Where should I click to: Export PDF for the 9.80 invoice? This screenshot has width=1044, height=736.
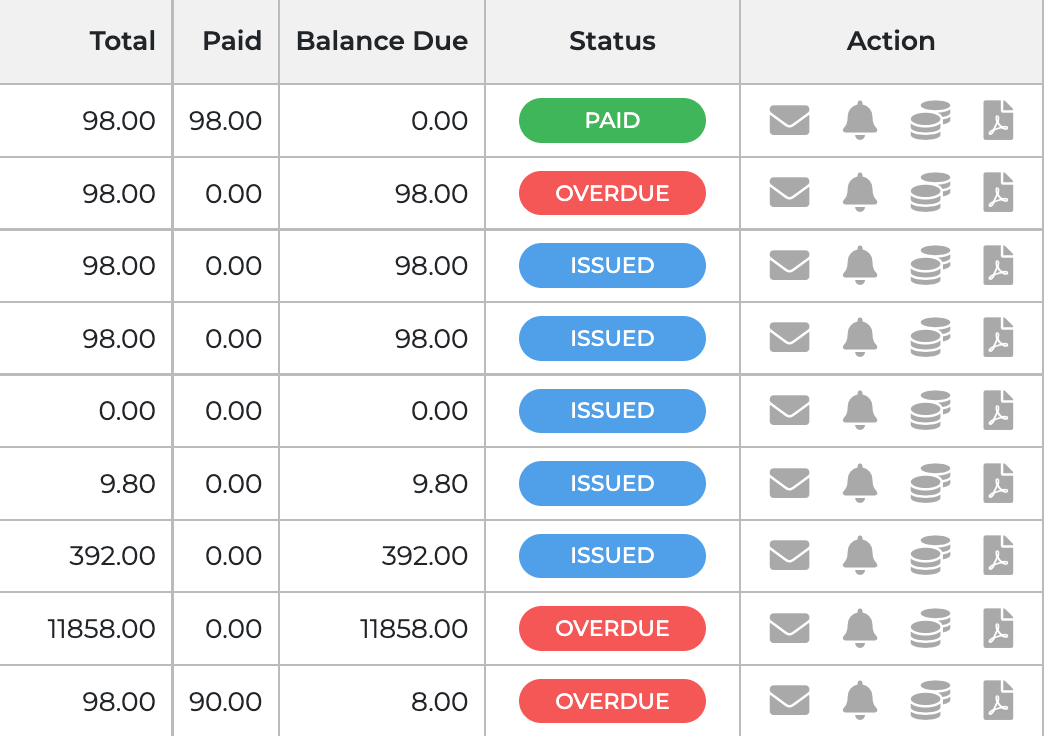(998, 484)
